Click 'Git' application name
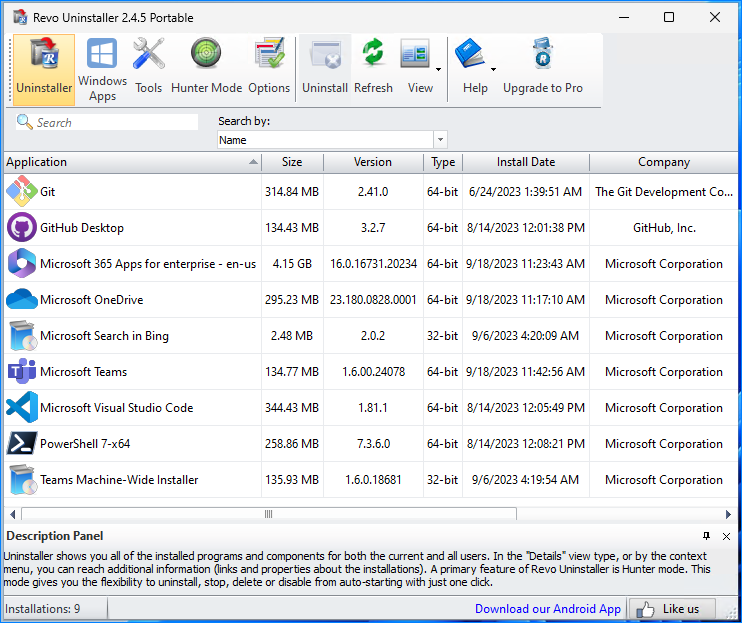Viewport: 742px width, 623px height. 47,192
